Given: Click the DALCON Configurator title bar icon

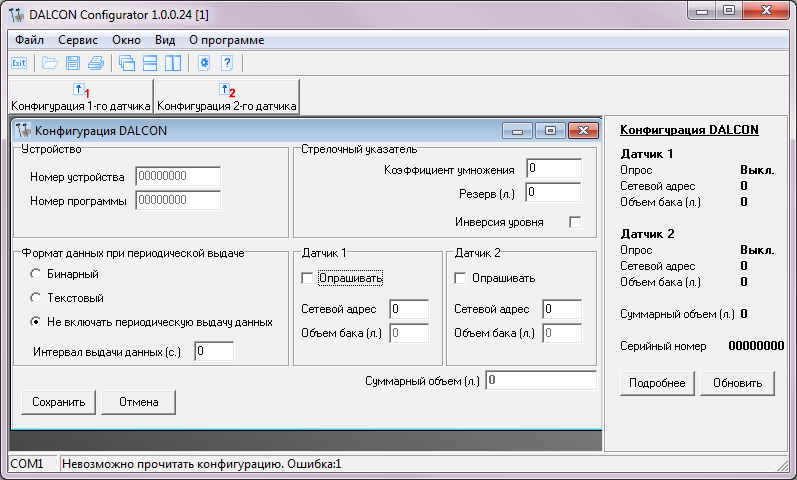Looking at the screenshot, I should click(x=17, y=15).
